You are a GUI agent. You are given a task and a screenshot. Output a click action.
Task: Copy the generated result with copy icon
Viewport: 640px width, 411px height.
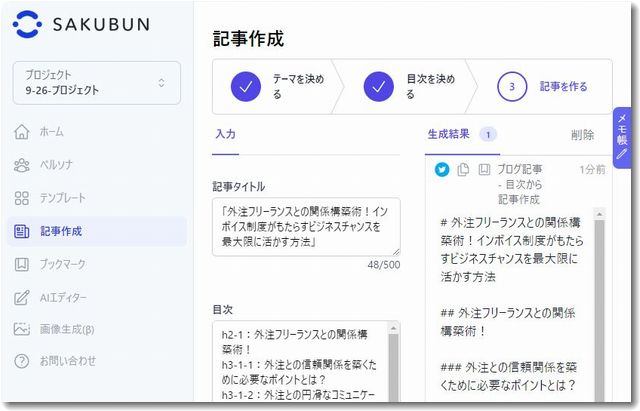point(463,169)
